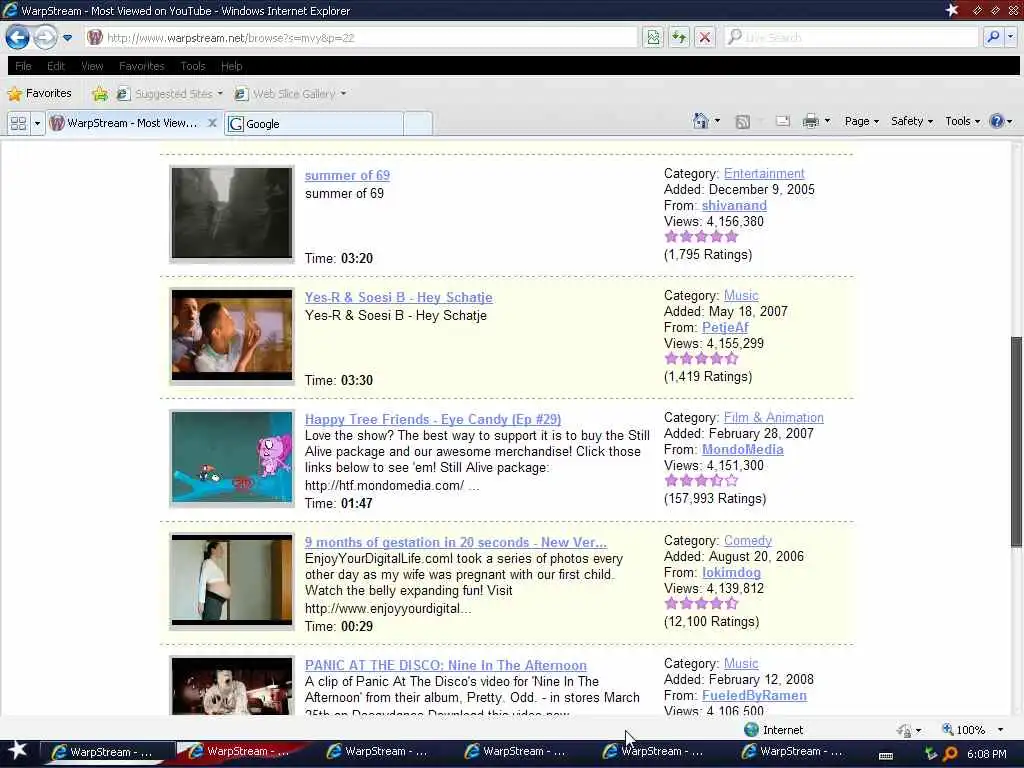Open the View menu

pos(92,66)
